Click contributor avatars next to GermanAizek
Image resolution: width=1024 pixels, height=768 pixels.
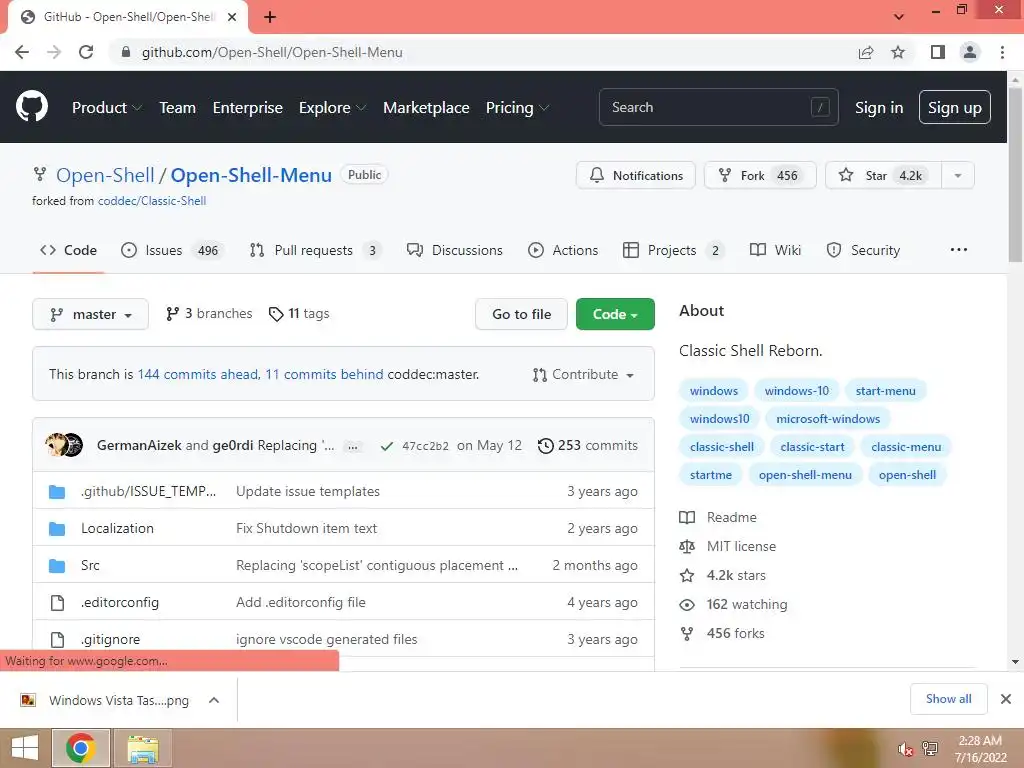64,445
